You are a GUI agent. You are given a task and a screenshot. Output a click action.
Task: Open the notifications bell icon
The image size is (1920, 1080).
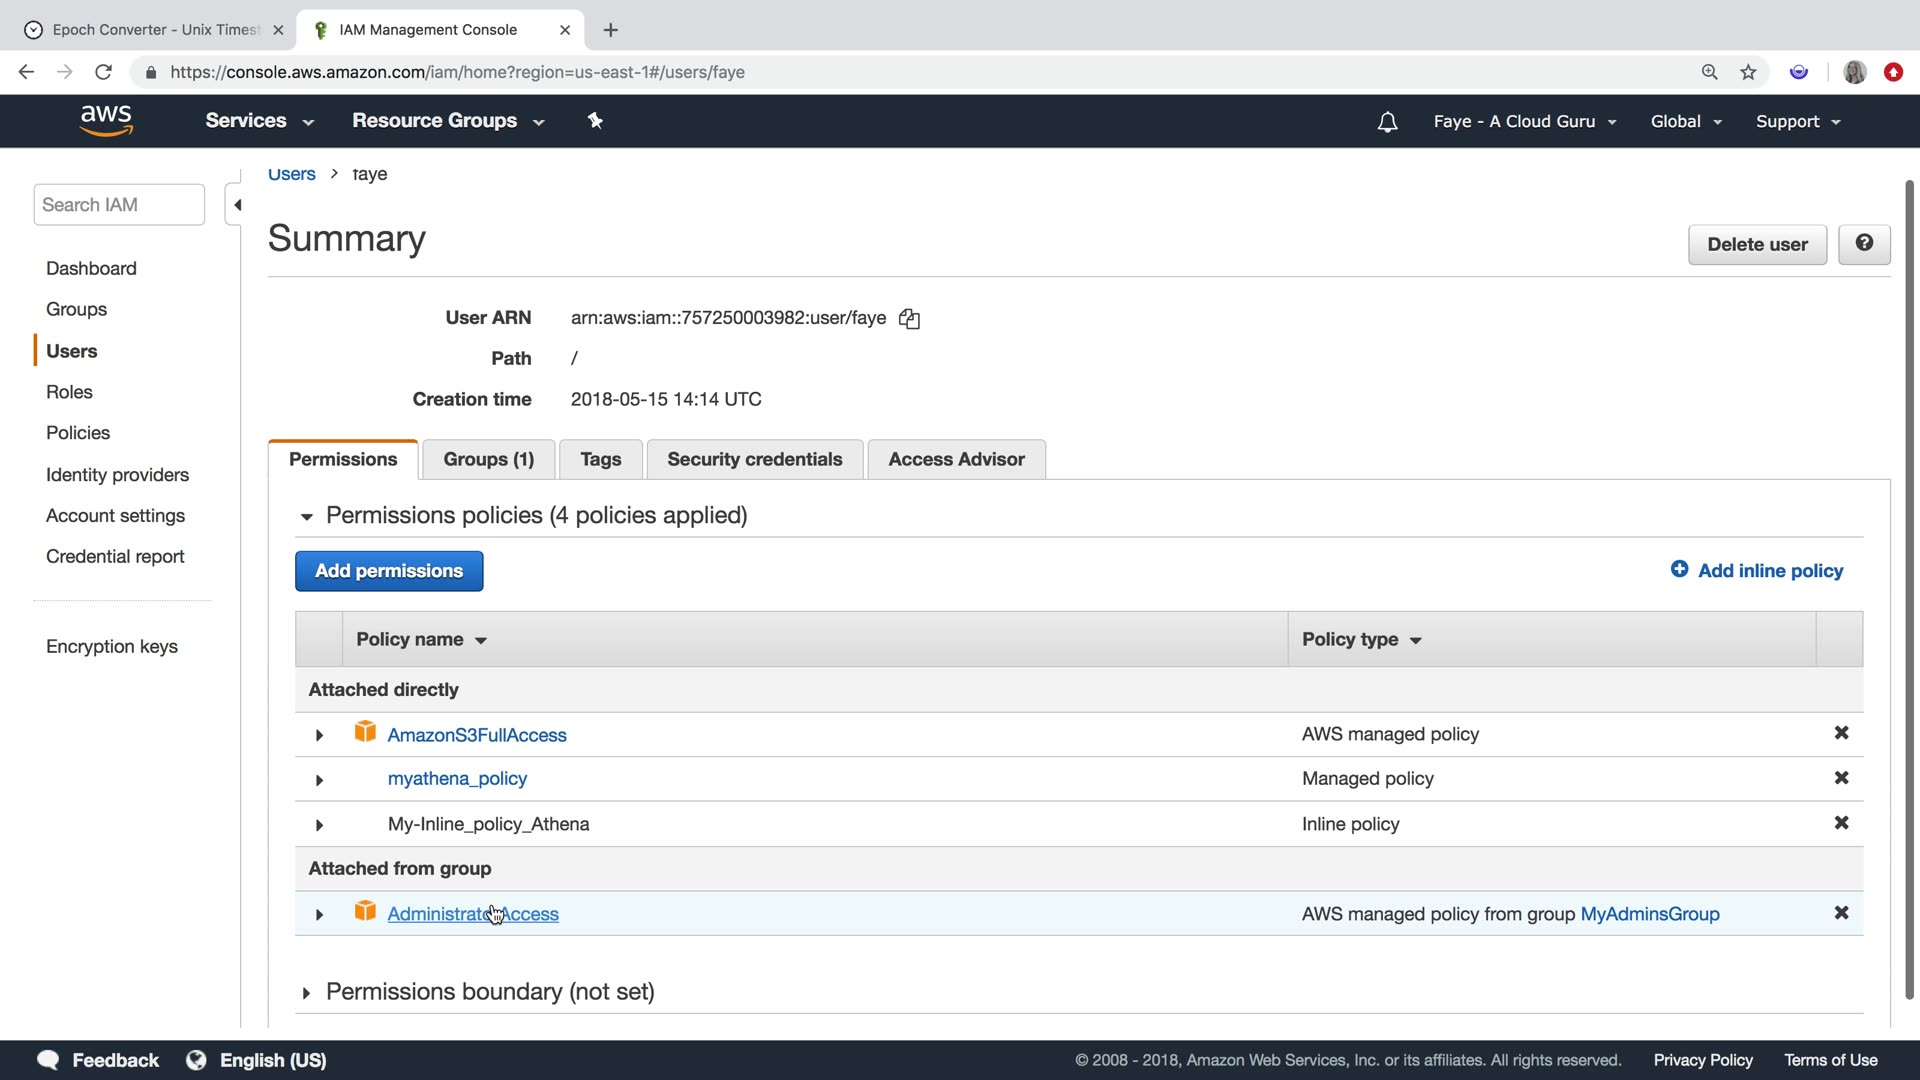tap(1387, 122)
